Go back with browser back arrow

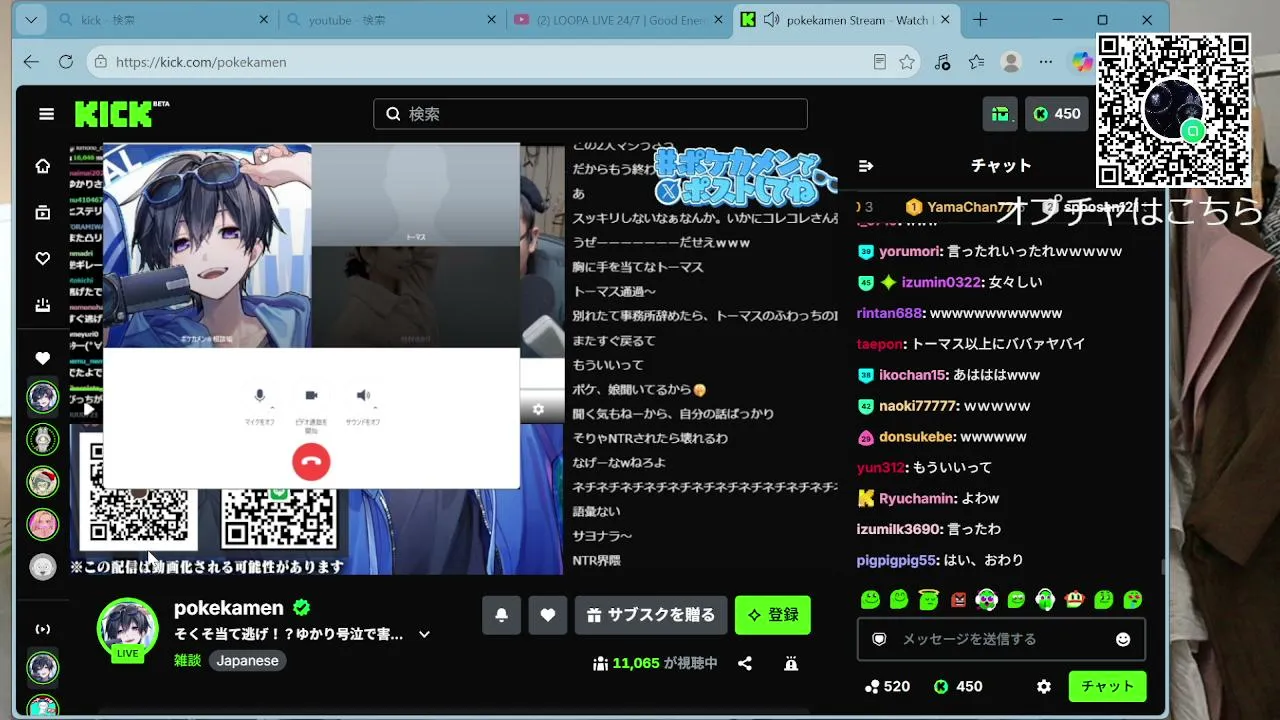[x=31, y=62]
